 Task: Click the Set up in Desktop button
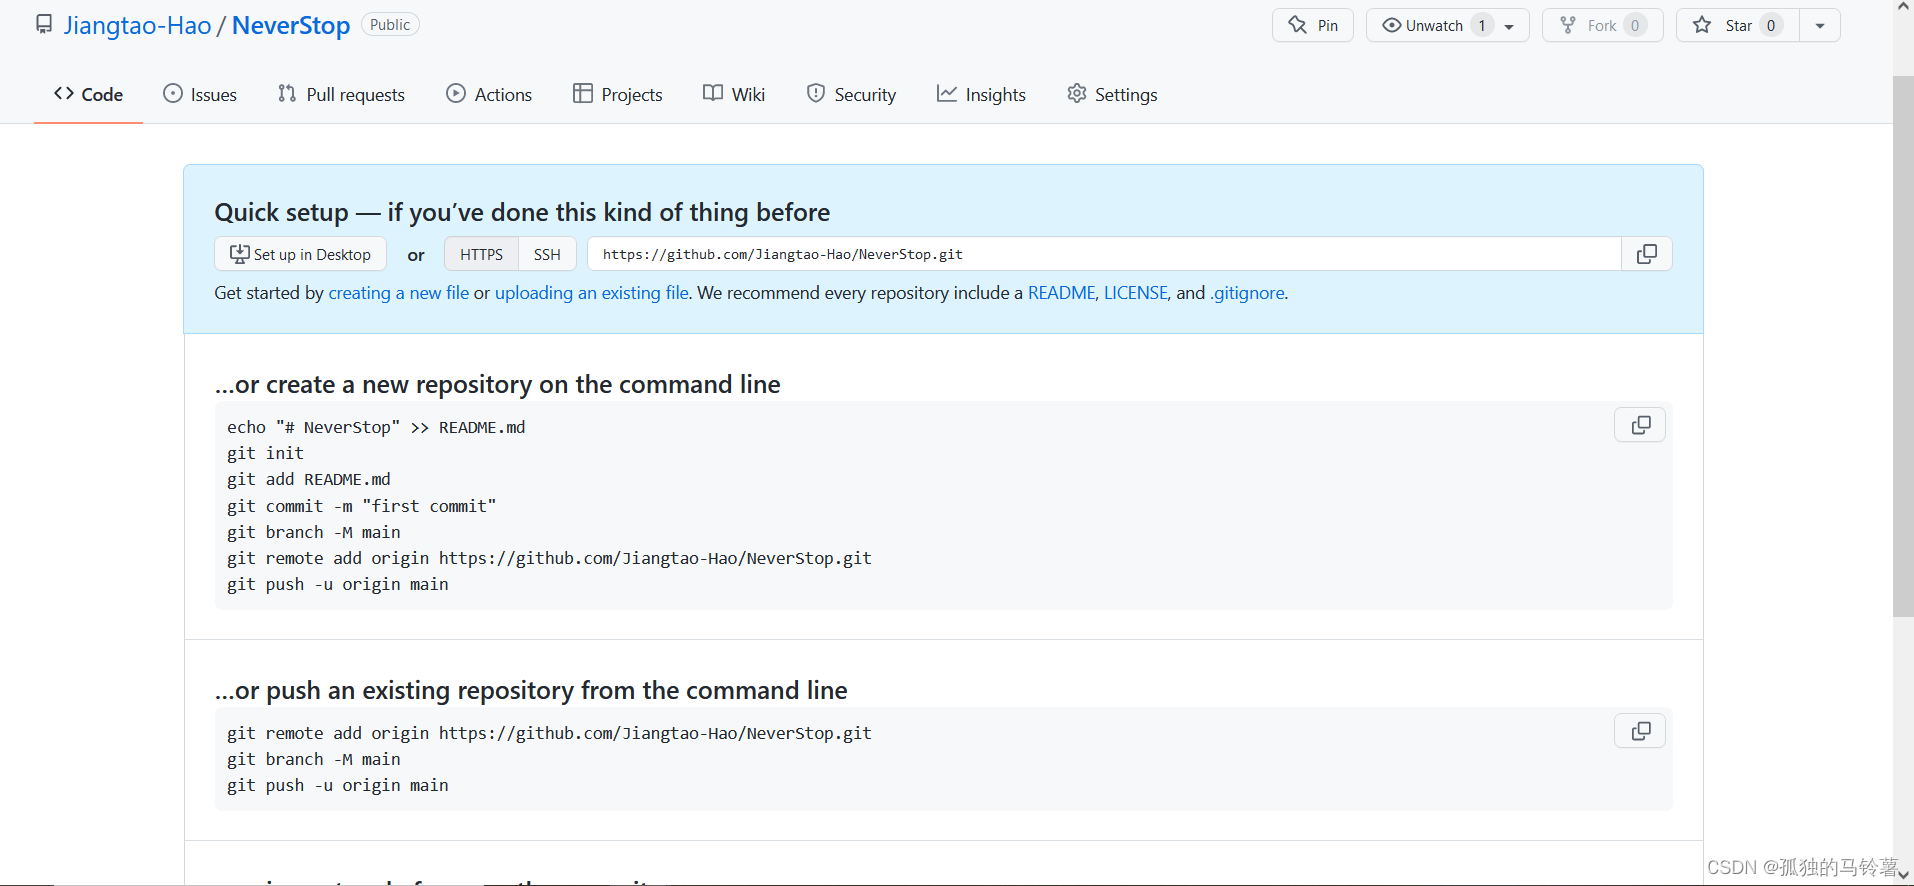coord(300,254)
